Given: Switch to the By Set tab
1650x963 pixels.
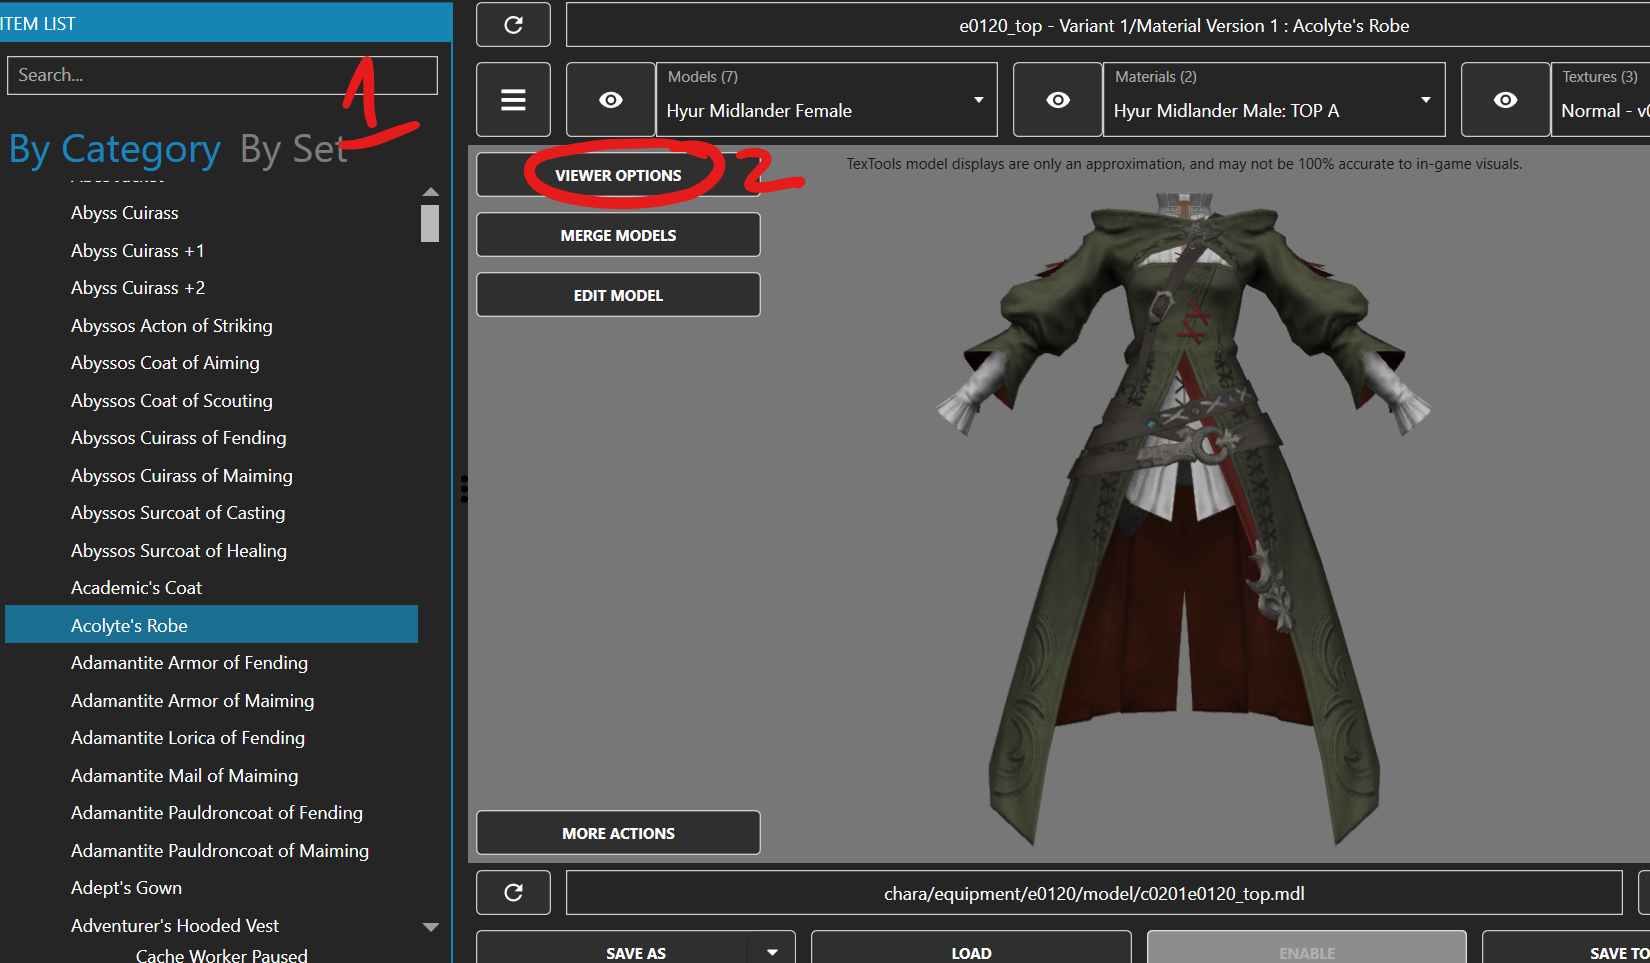Looking at the screenshot, I should click(x=293, y=149).
